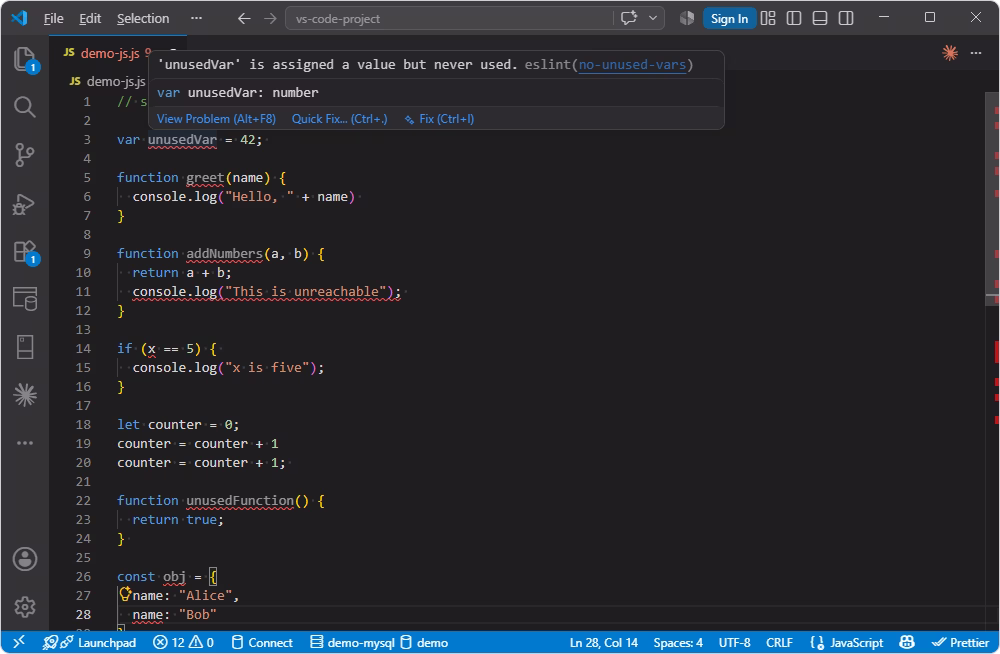The height and width of the screenshot is (654, 1000).
Task: Change encoding via UTF-8
Action: [734, 643]
